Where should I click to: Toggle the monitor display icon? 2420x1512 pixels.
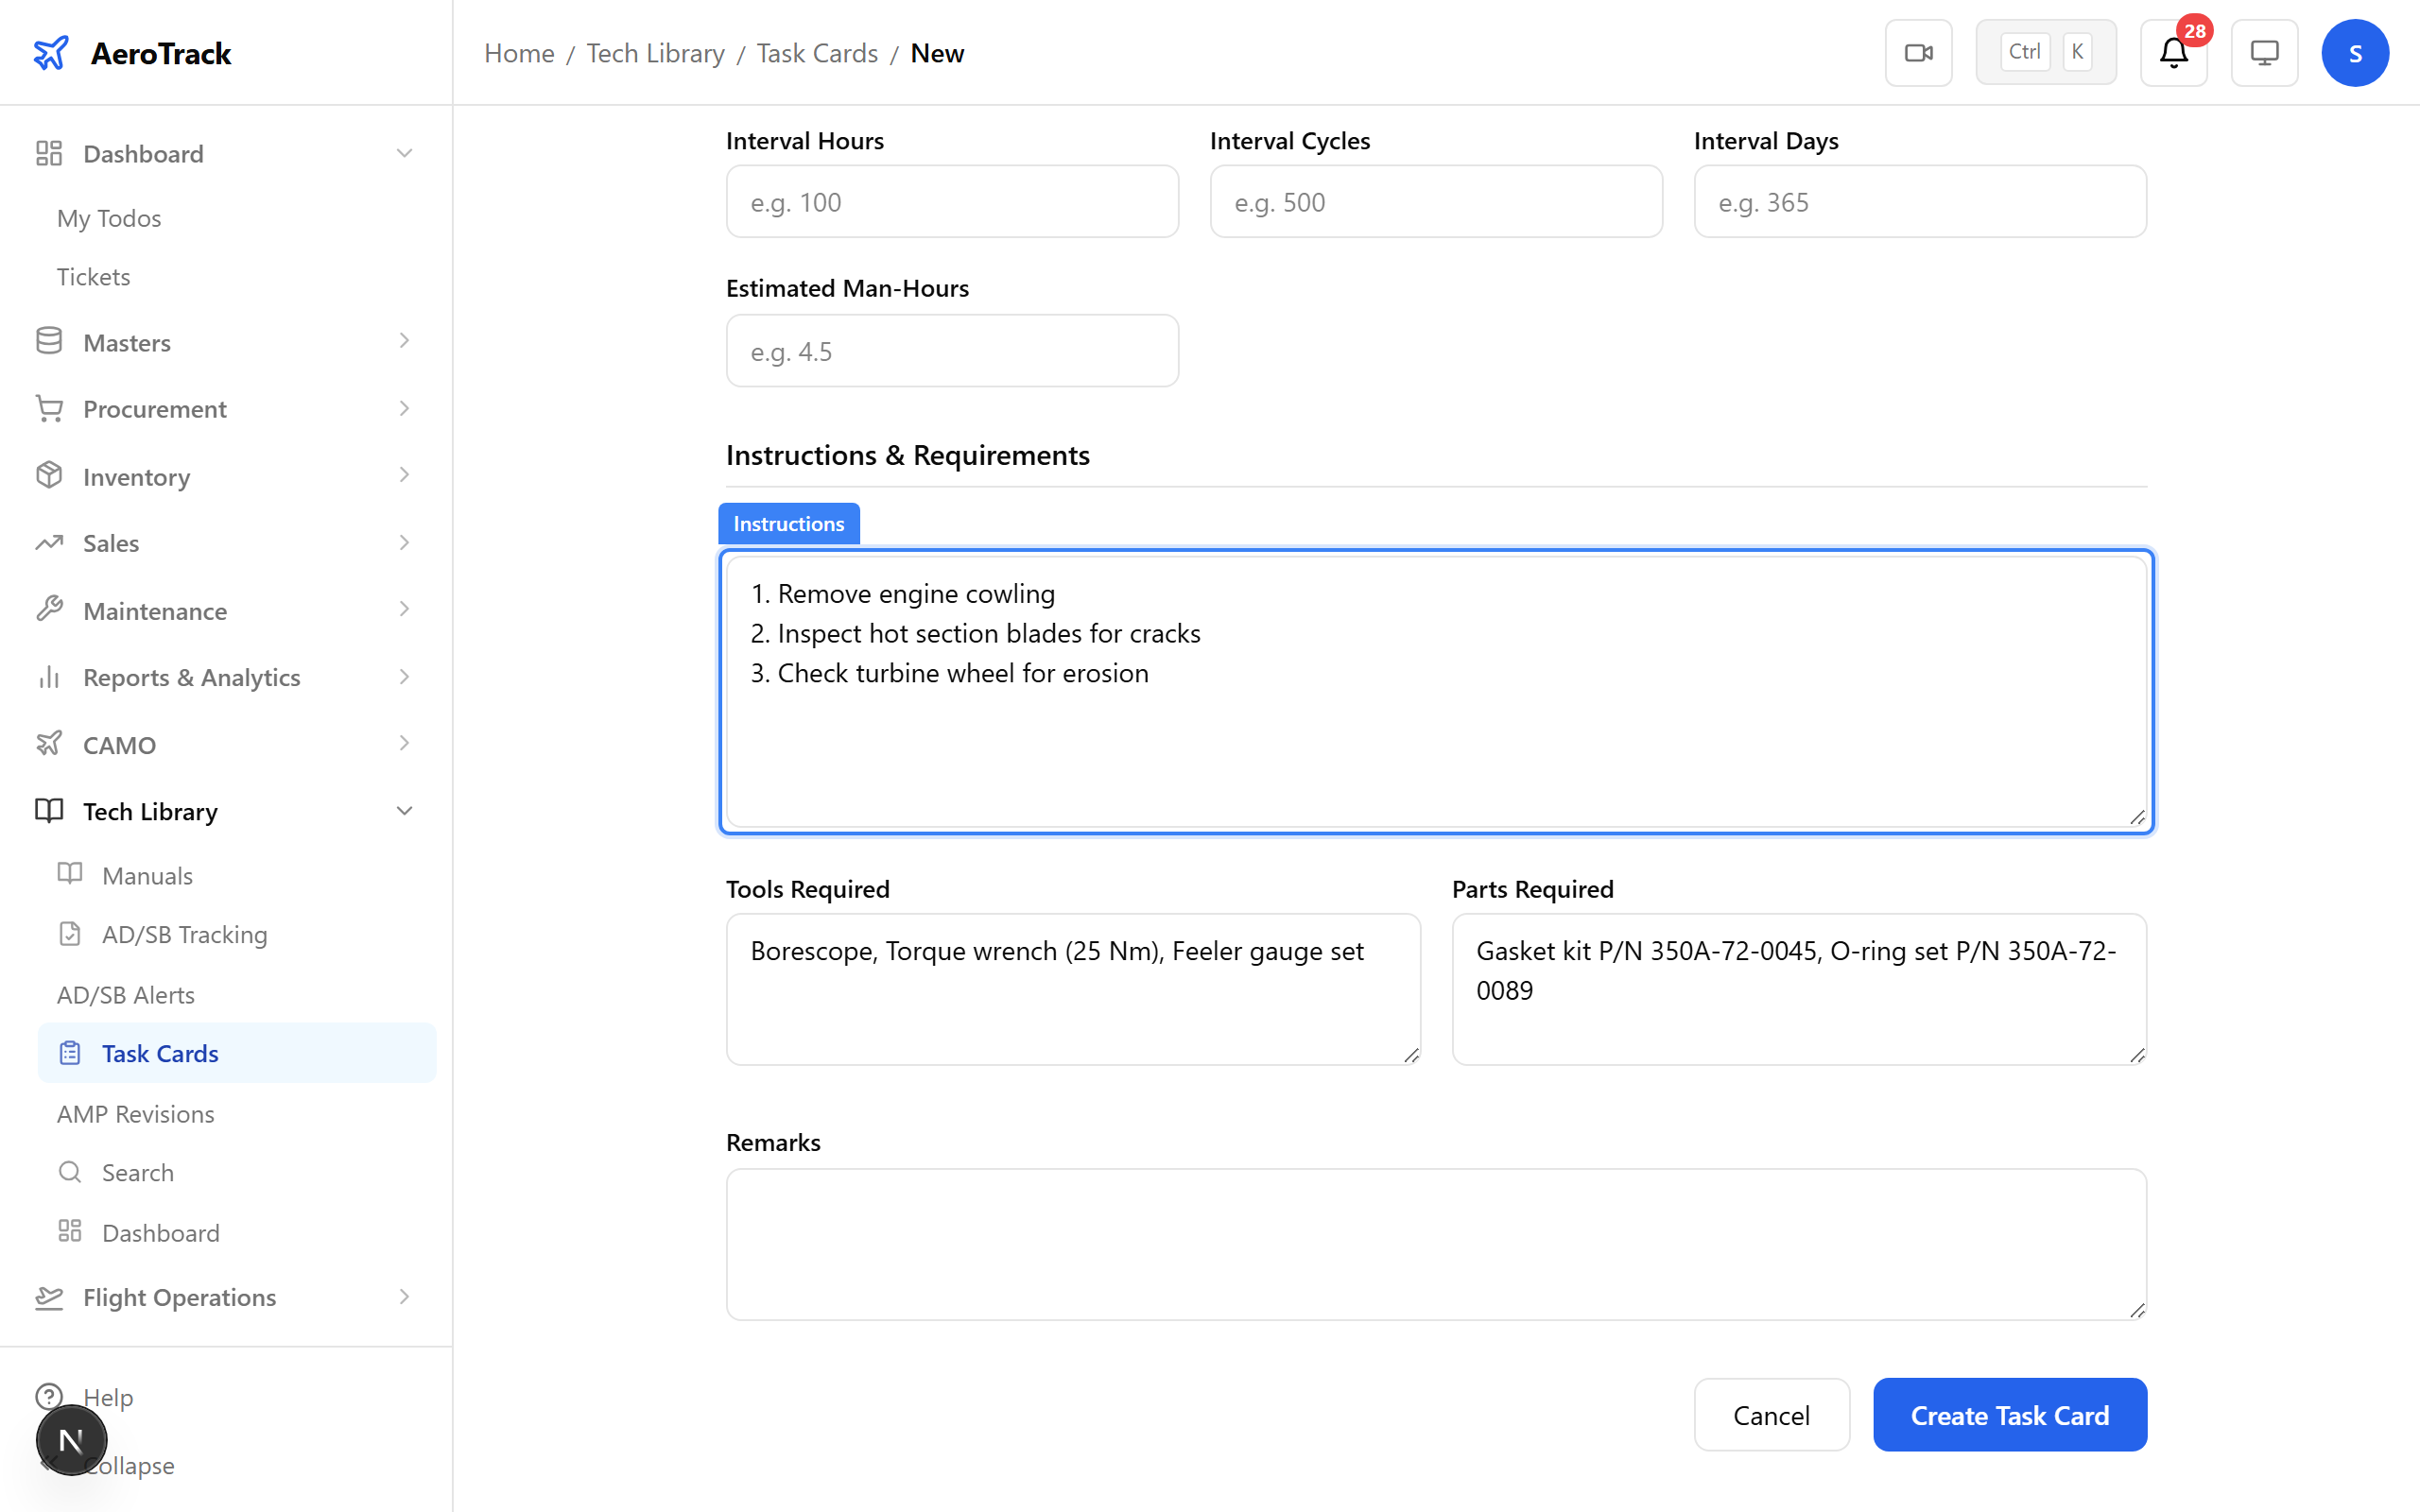point(2263,52)
